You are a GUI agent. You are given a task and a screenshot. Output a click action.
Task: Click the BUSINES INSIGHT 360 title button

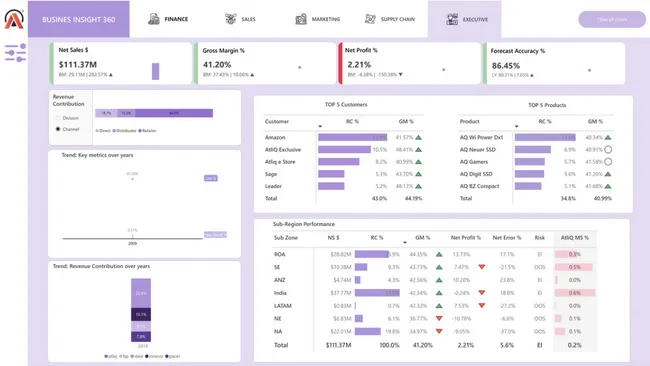(x=79, y=19)
